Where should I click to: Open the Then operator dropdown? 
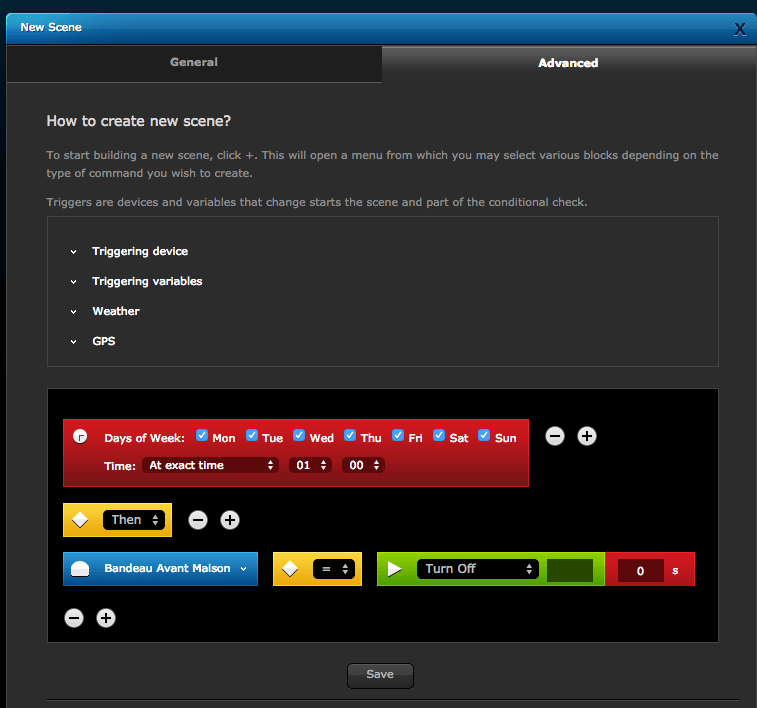pyautogui.click(x=134, y=520)
